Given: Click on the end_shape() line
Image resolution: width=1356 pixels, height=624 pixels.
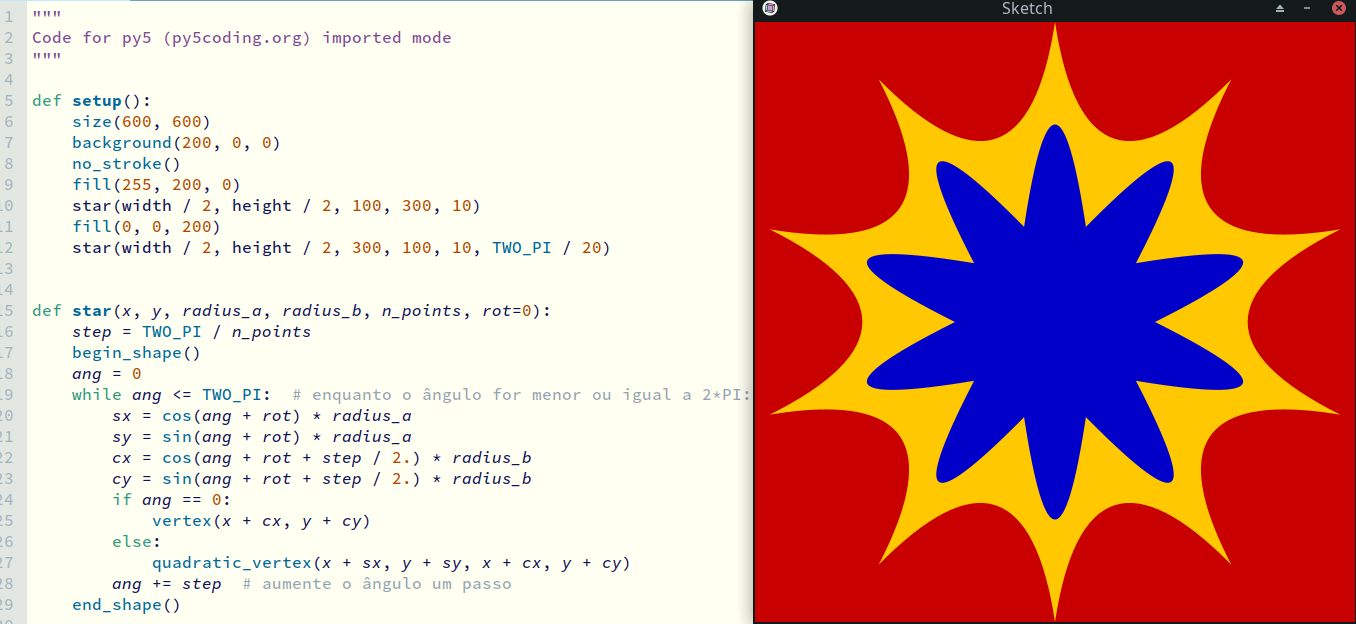Looking at the screenshot, I should (126, 605).
